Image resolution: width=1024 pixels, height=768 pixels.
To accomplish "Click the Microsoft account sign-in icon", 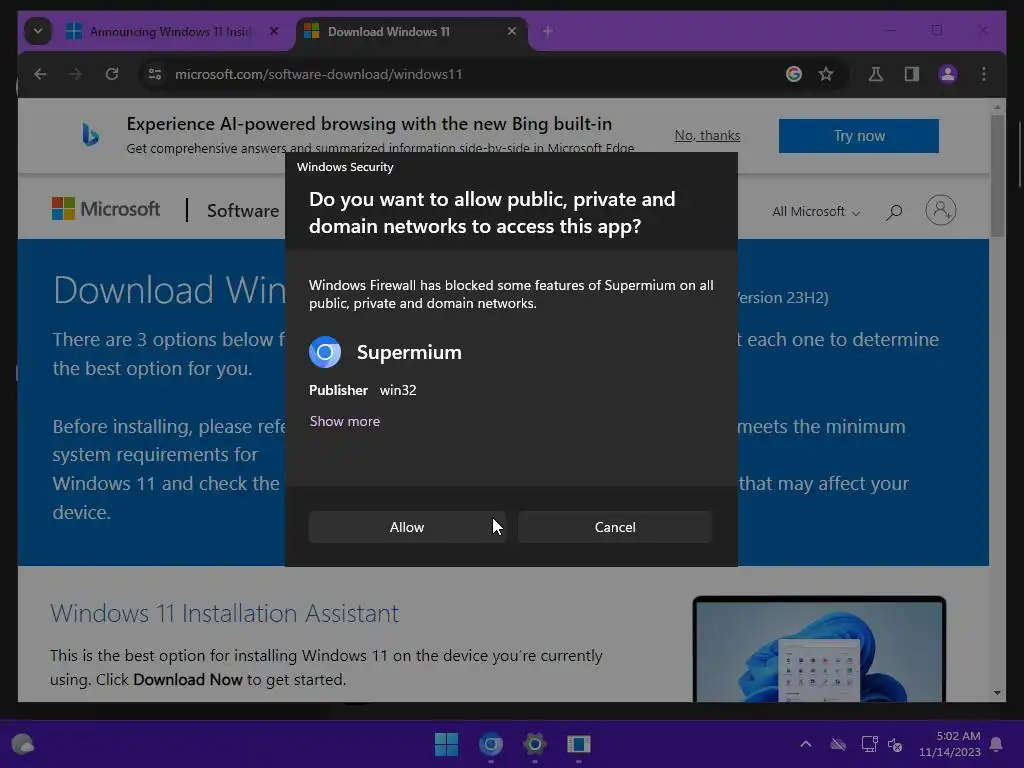I will click(x=941, y=210).
